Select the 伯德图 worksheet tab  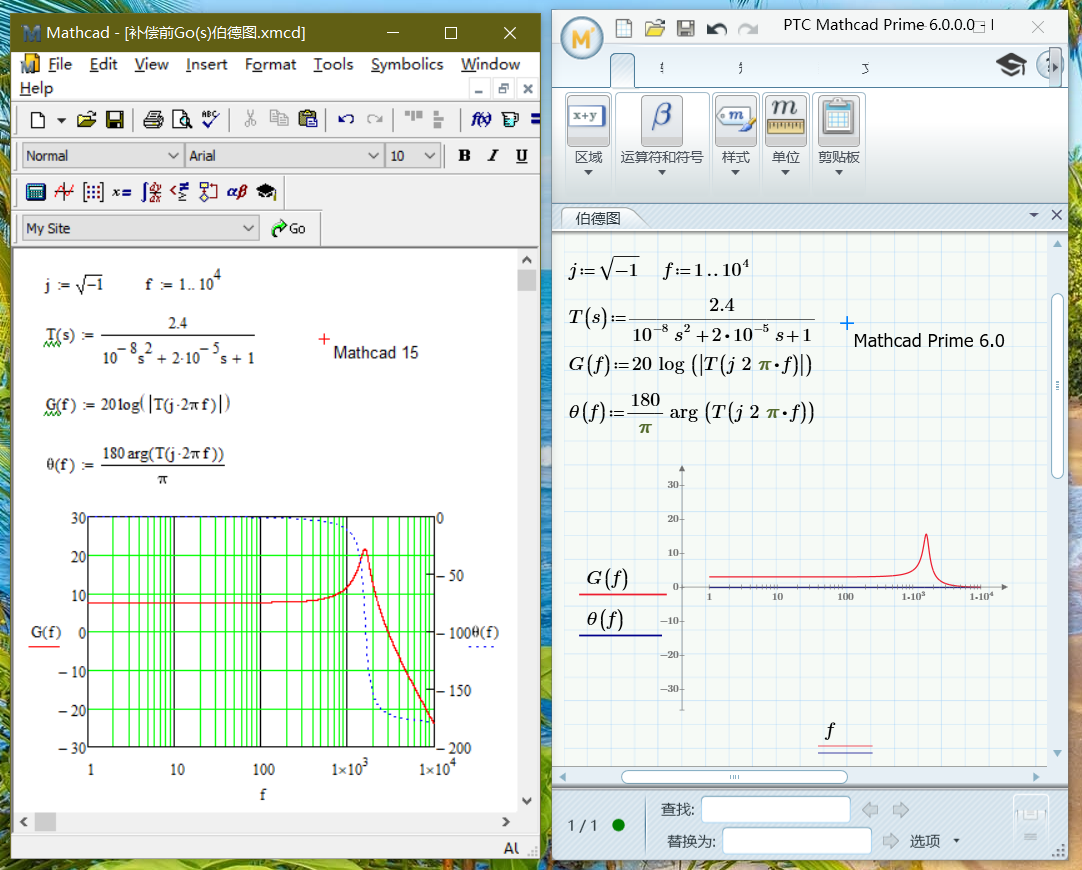pyautogui.click(x=598, y=219)
